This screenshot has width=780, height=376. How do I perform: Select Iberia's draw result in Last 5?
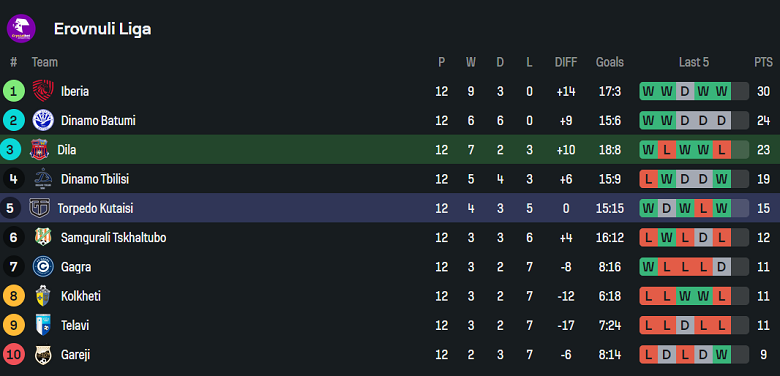pos(684,91)
